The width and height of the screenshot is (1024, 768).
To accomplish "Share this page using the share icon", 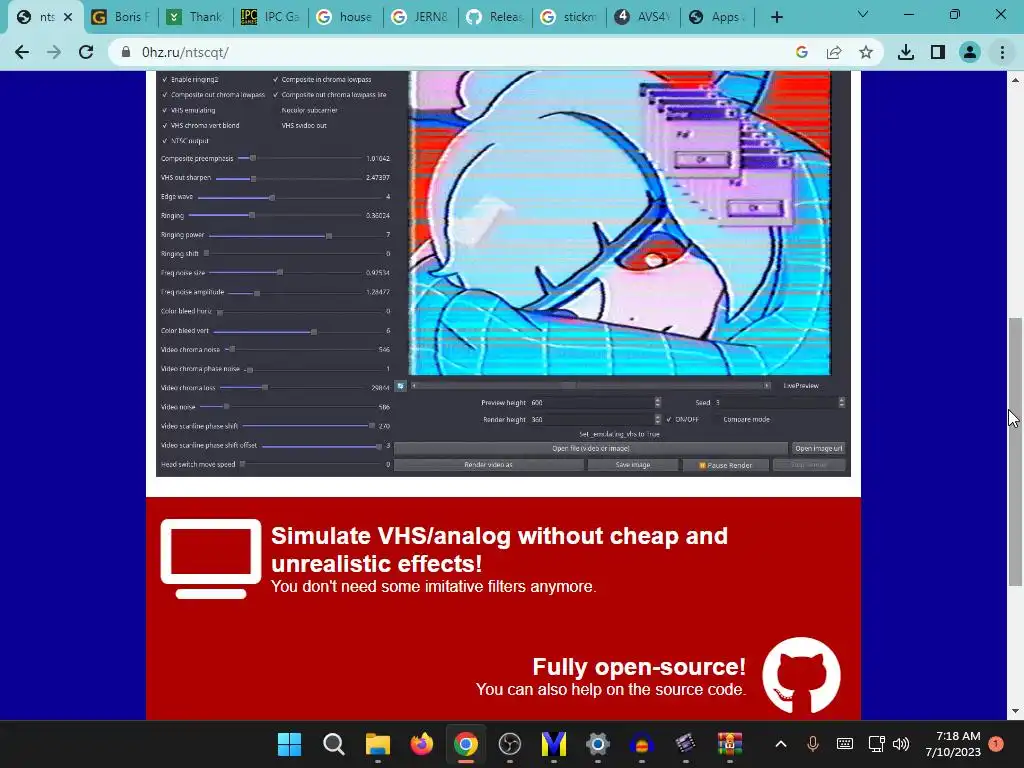I will click(834, 52).
